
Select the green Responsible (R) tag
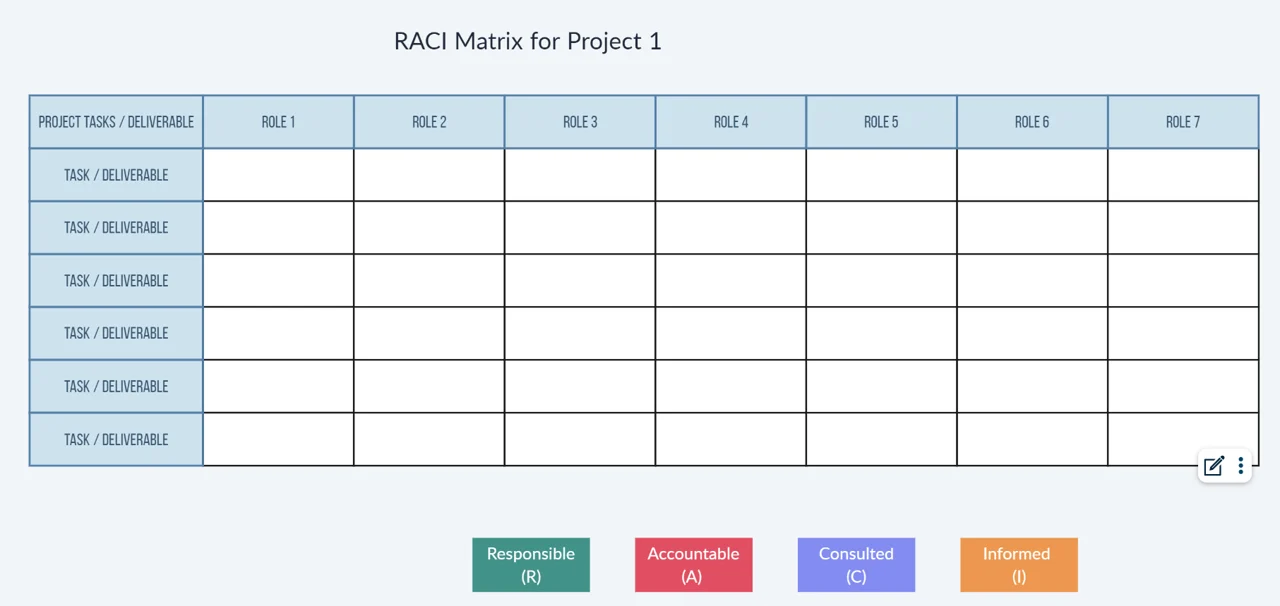pyautogui.click(x=531, y=565)
